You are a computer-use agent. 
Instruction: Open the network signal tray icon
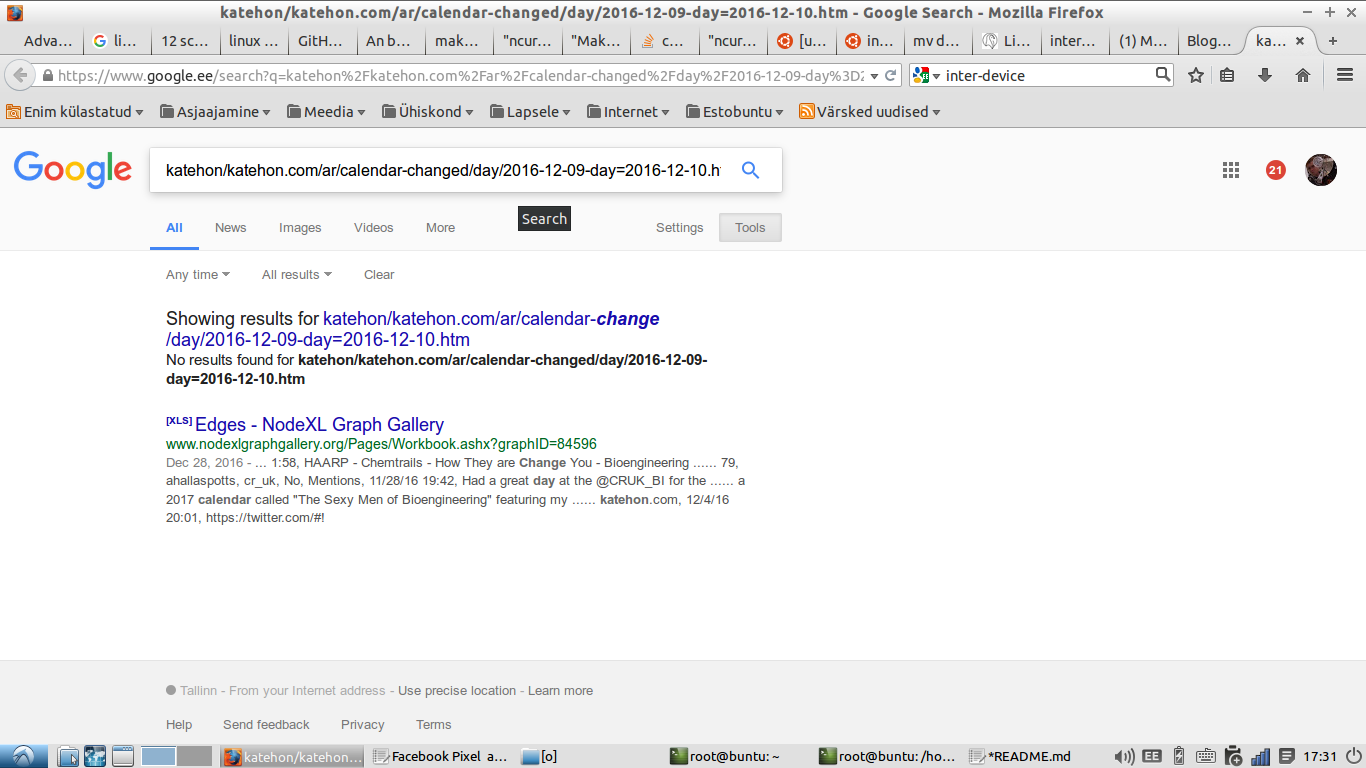[1261, 756]
